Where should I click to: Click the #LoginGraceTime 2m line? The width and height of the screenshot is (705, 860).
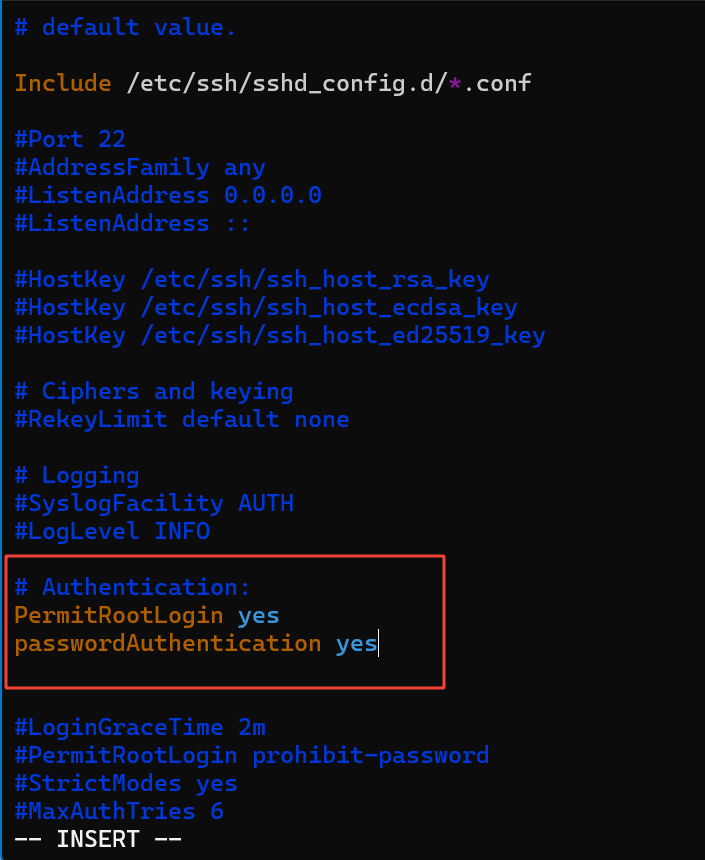[x=139, y=727]
